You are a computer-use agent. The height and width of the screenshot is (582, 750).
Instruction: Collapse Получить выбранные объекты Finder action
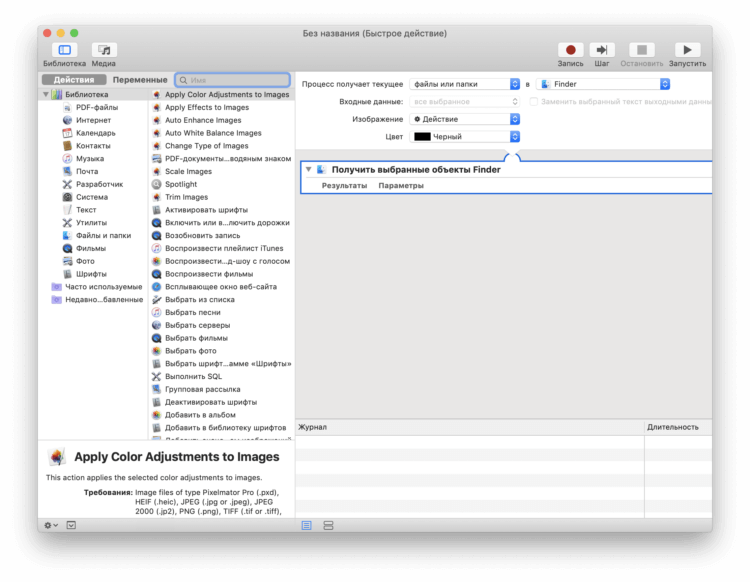pos(309,169)
